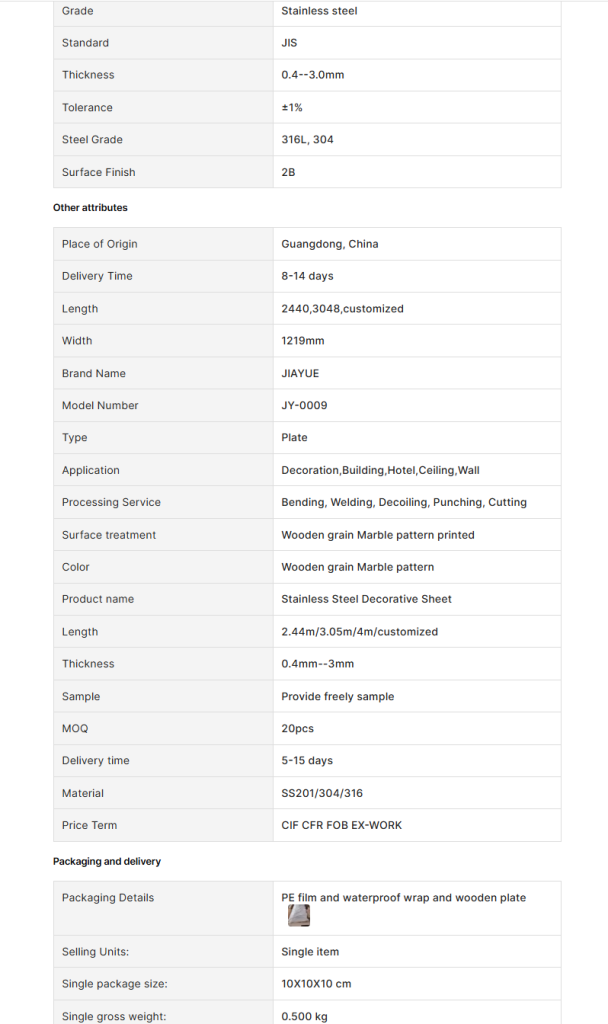
Task: Open the packaging details thumbnail image
Action: (x=299, y=916)
